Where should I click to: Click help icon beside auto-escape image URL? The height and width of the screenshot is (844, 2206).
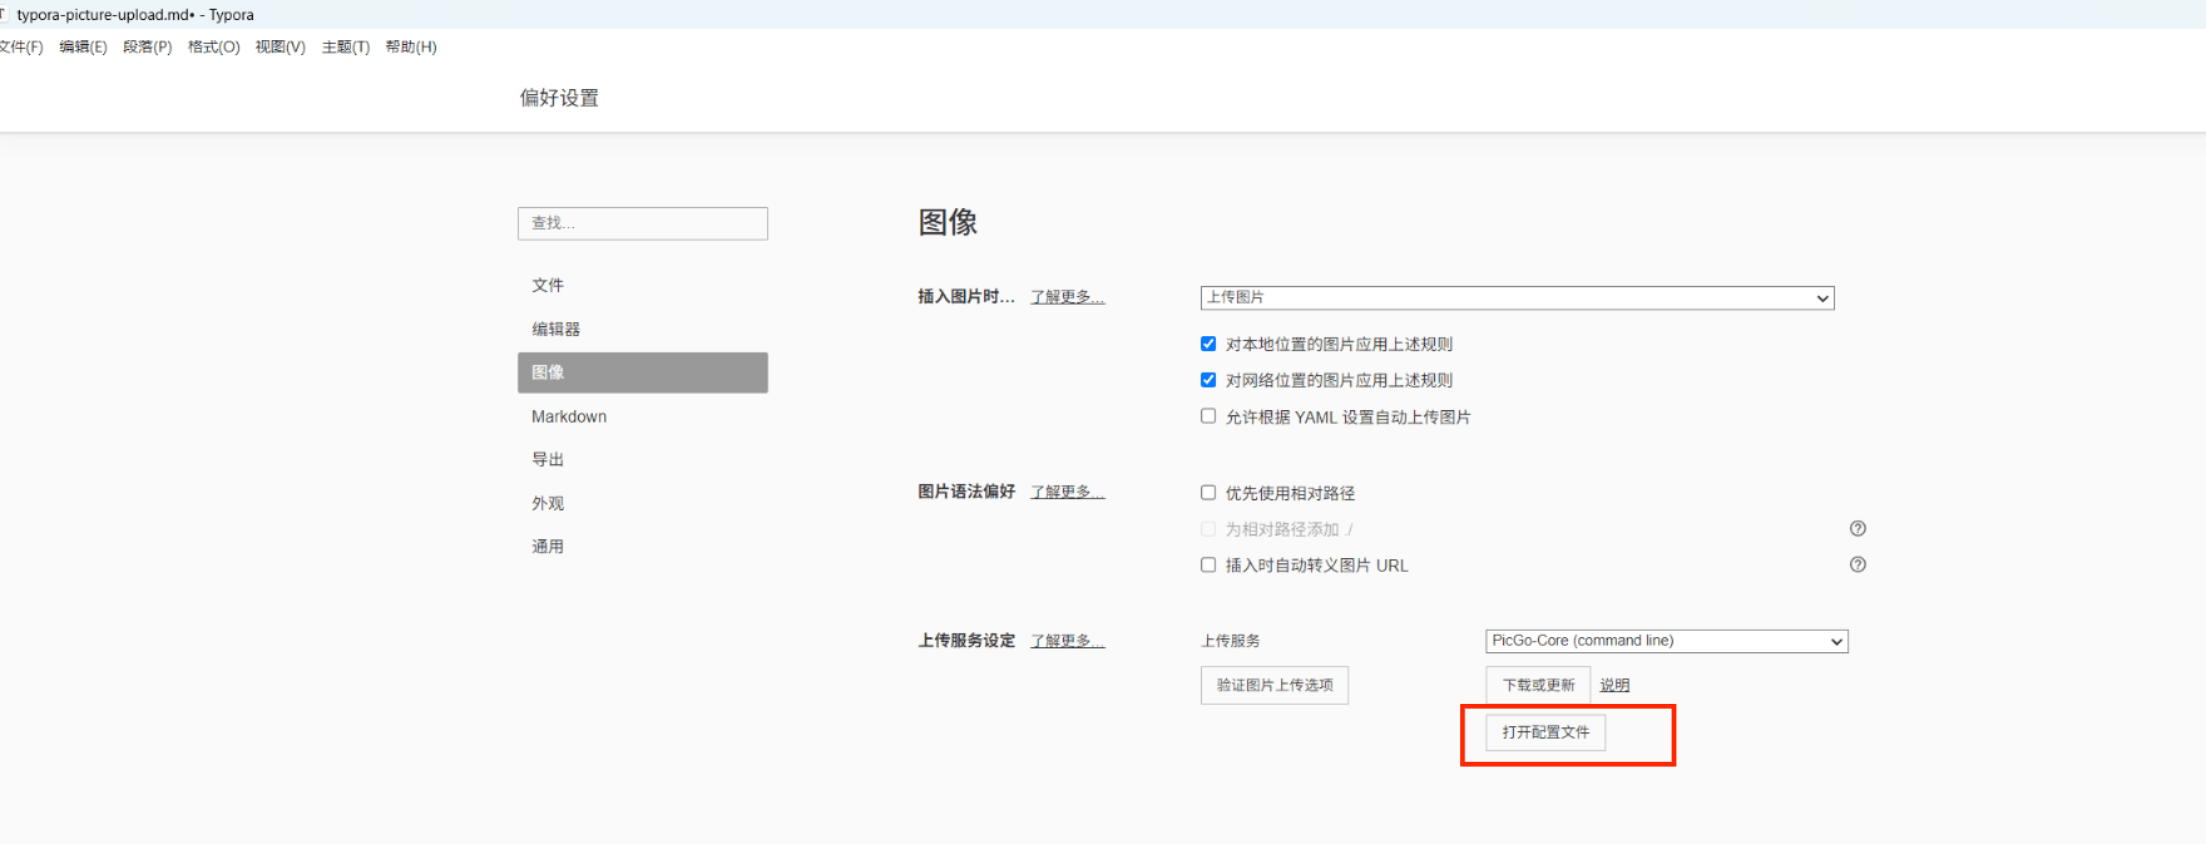tap(1857, 565)
